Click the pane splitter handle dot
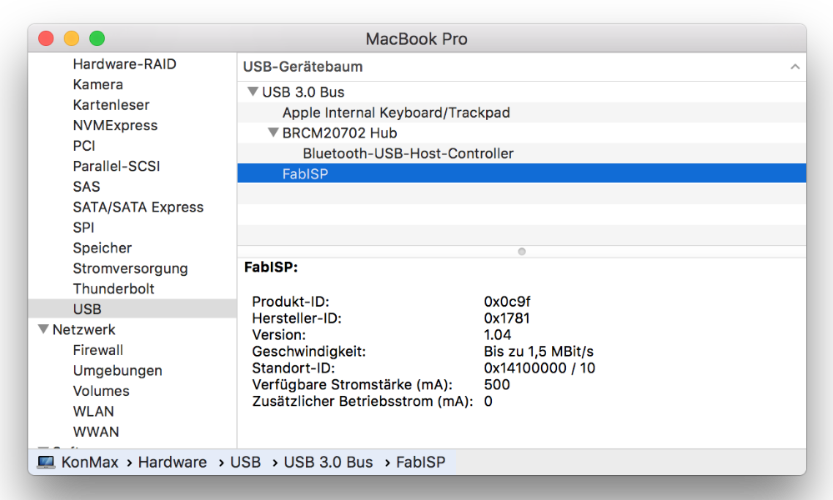Screen dimensions: 833x500 (522, 251)
